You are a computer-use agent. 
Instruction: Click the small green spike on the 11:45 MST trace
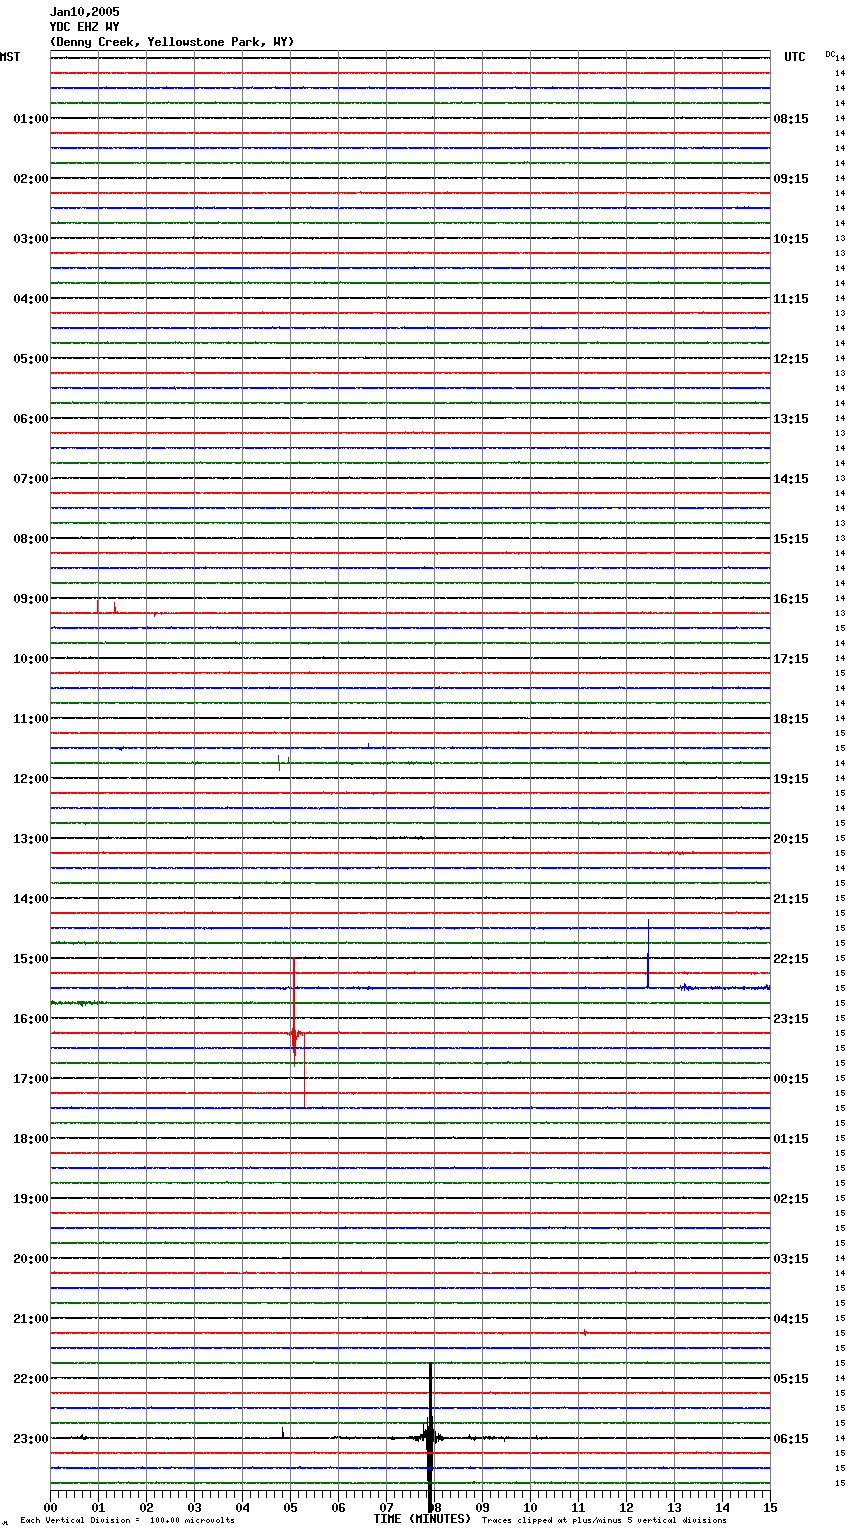(279, 762)
